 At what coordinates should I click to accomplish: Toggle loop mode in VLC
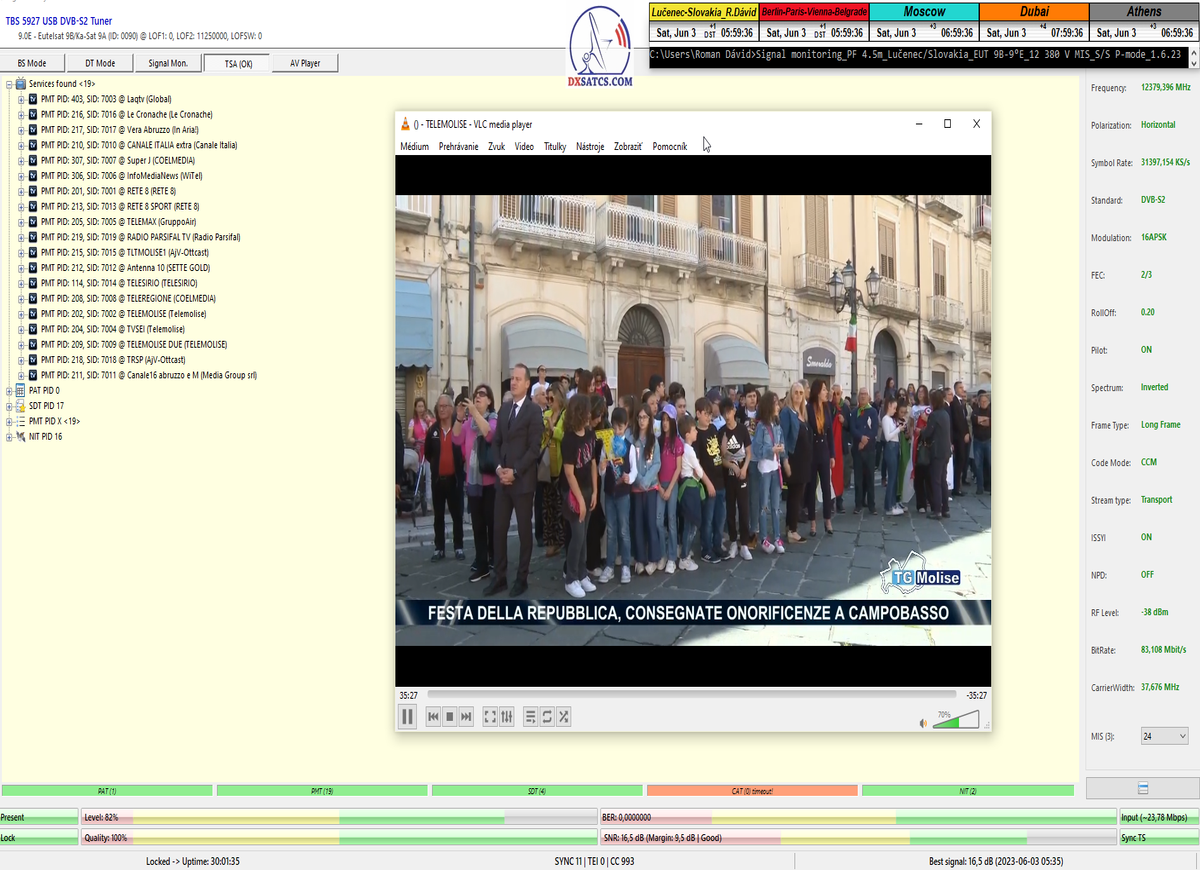click(547, 716)
